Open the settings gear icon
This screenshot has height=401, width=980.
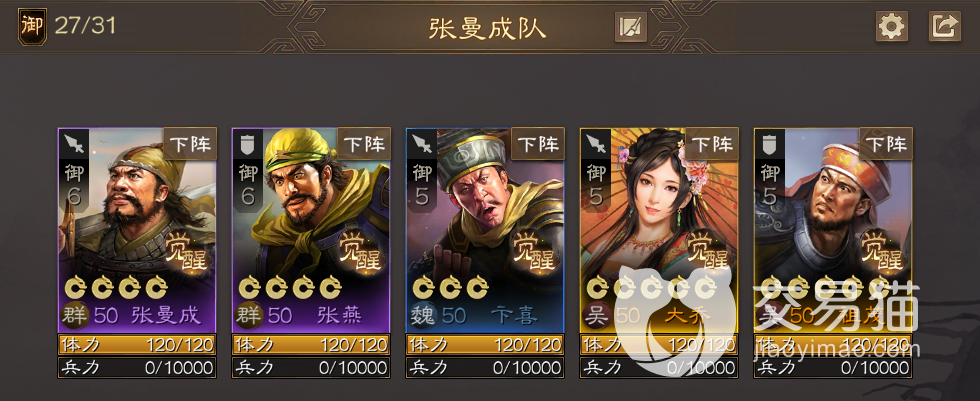click(x=891, y=26)
